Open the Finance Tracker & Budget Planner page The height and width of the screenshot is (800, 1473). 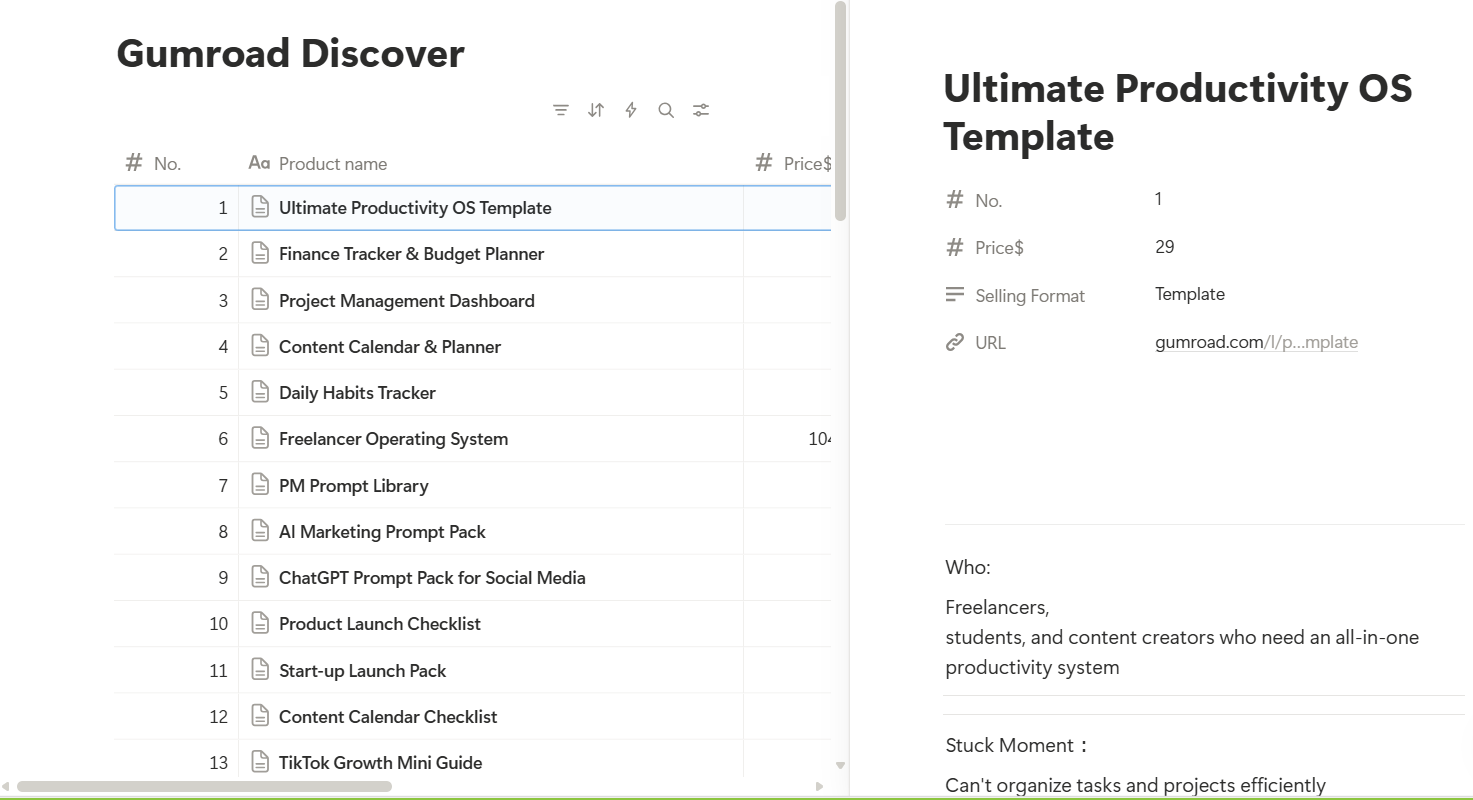(x=411, y=253)
